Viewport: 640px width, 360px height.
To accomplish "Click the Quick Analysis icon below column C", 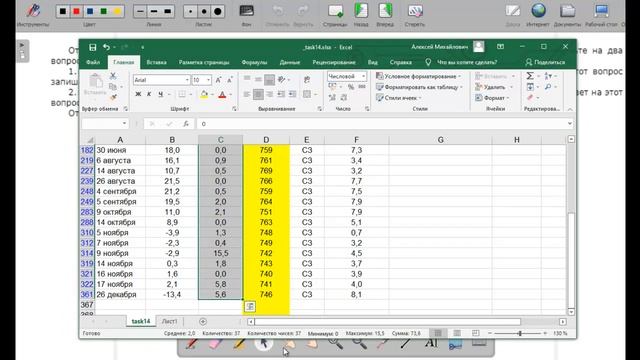I will pyautogui.click(x=250, y=307).
